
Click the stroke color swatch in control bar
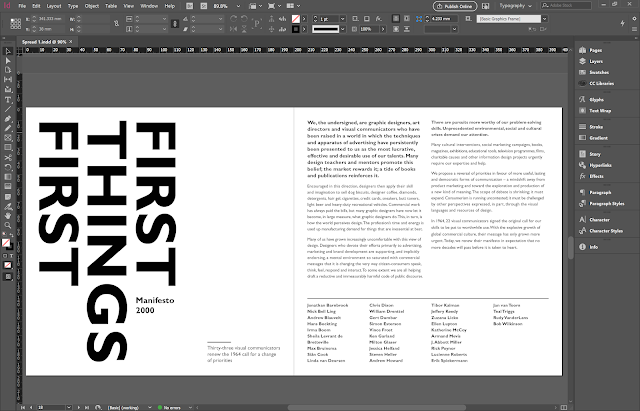click(296, 29)
